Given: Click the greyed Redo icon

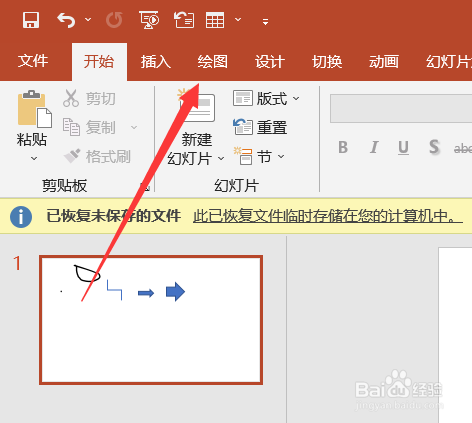Looking at the screenshot, I should coord(114,20).
